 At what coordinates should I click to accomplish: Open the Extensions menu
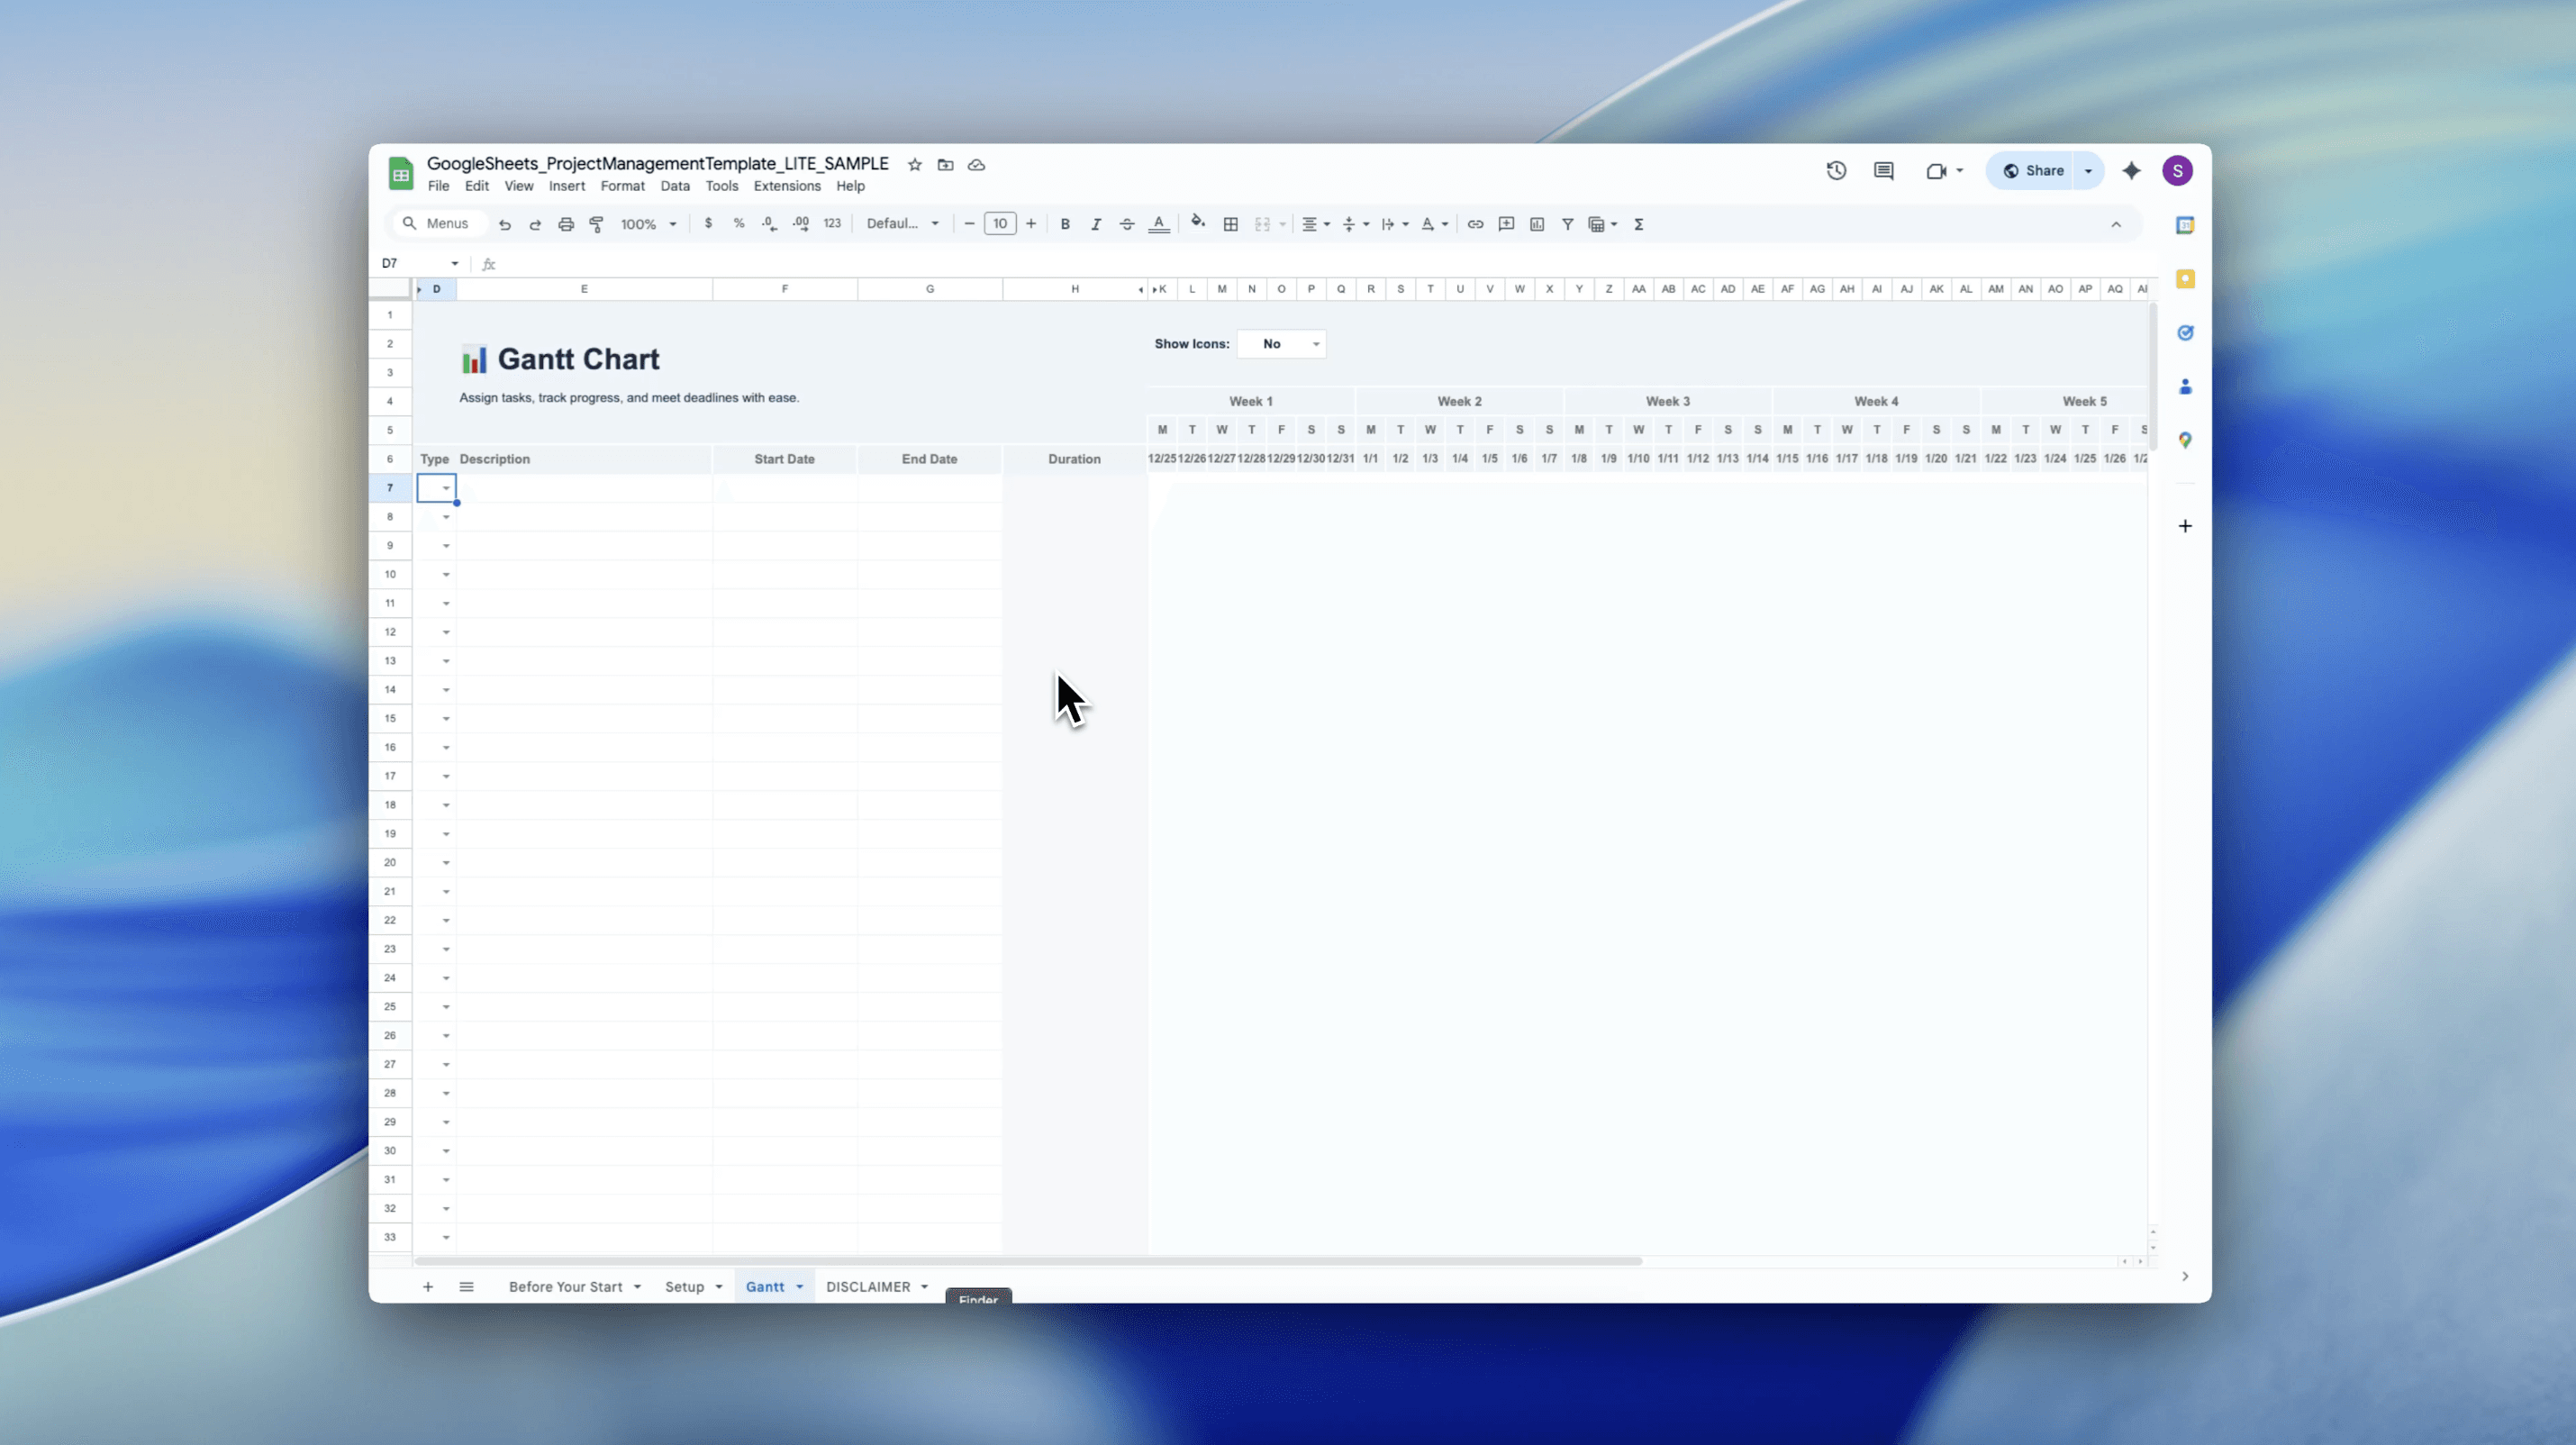point(786,186)
